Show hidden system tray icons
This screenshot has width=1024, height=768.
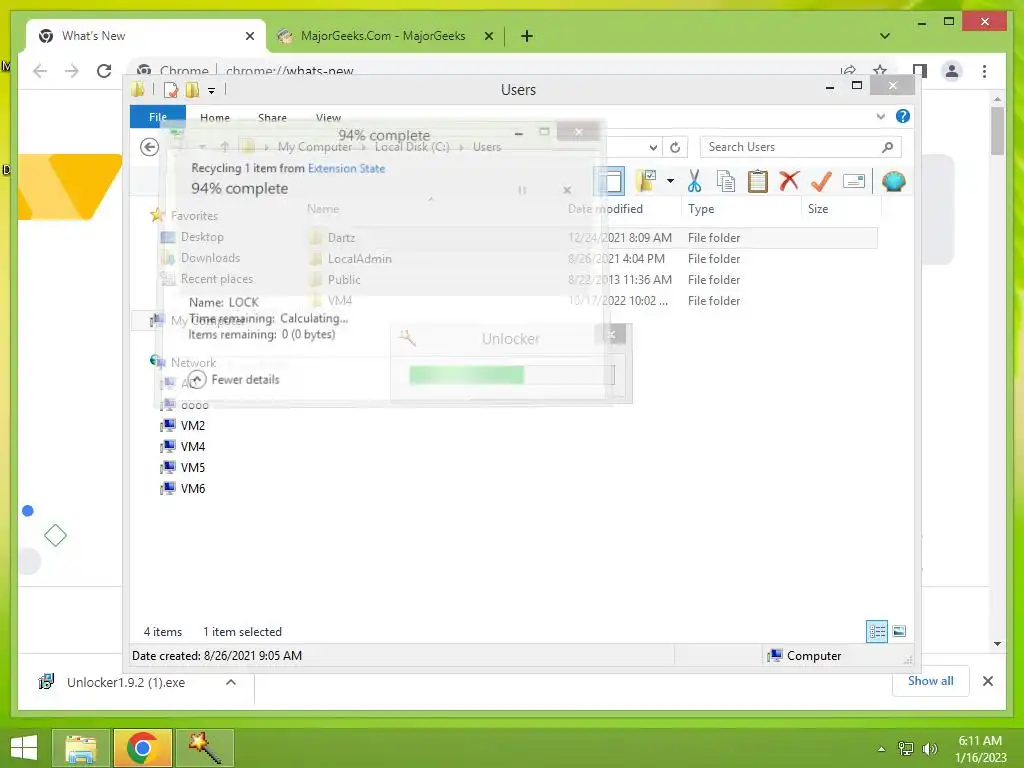coord(882,749)
